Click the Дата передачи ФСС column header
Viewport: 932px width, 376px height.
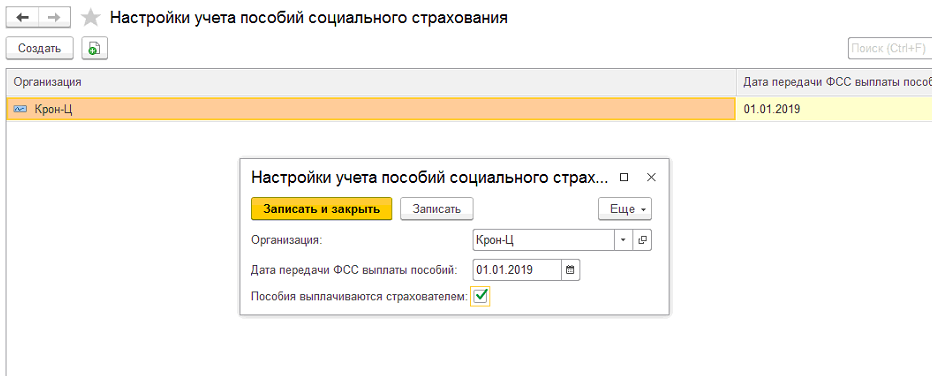[x=834, y=82]
